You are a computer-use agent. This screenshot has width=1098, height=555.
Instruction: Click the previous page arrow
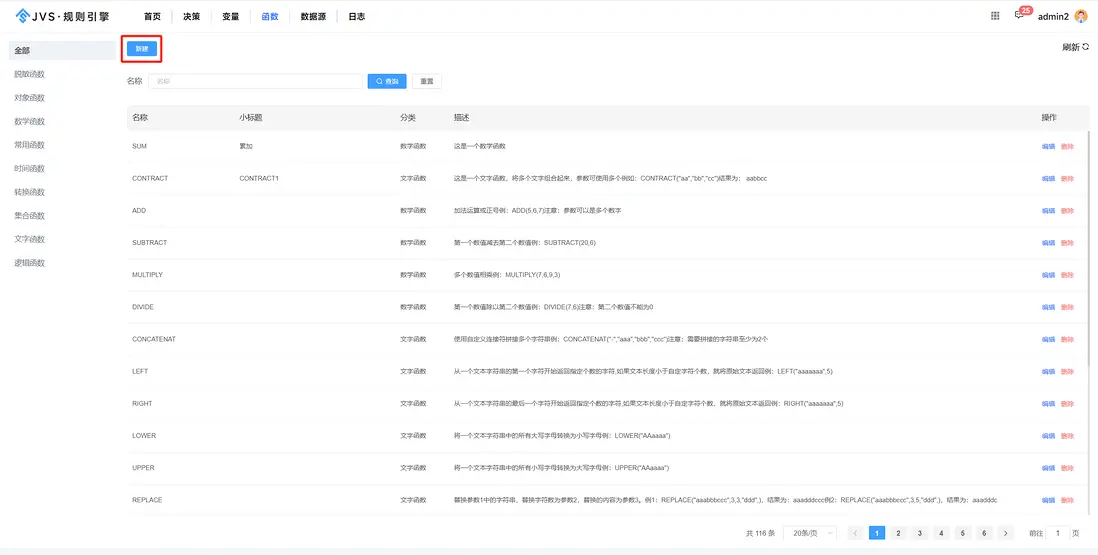(x=855, y=533)
